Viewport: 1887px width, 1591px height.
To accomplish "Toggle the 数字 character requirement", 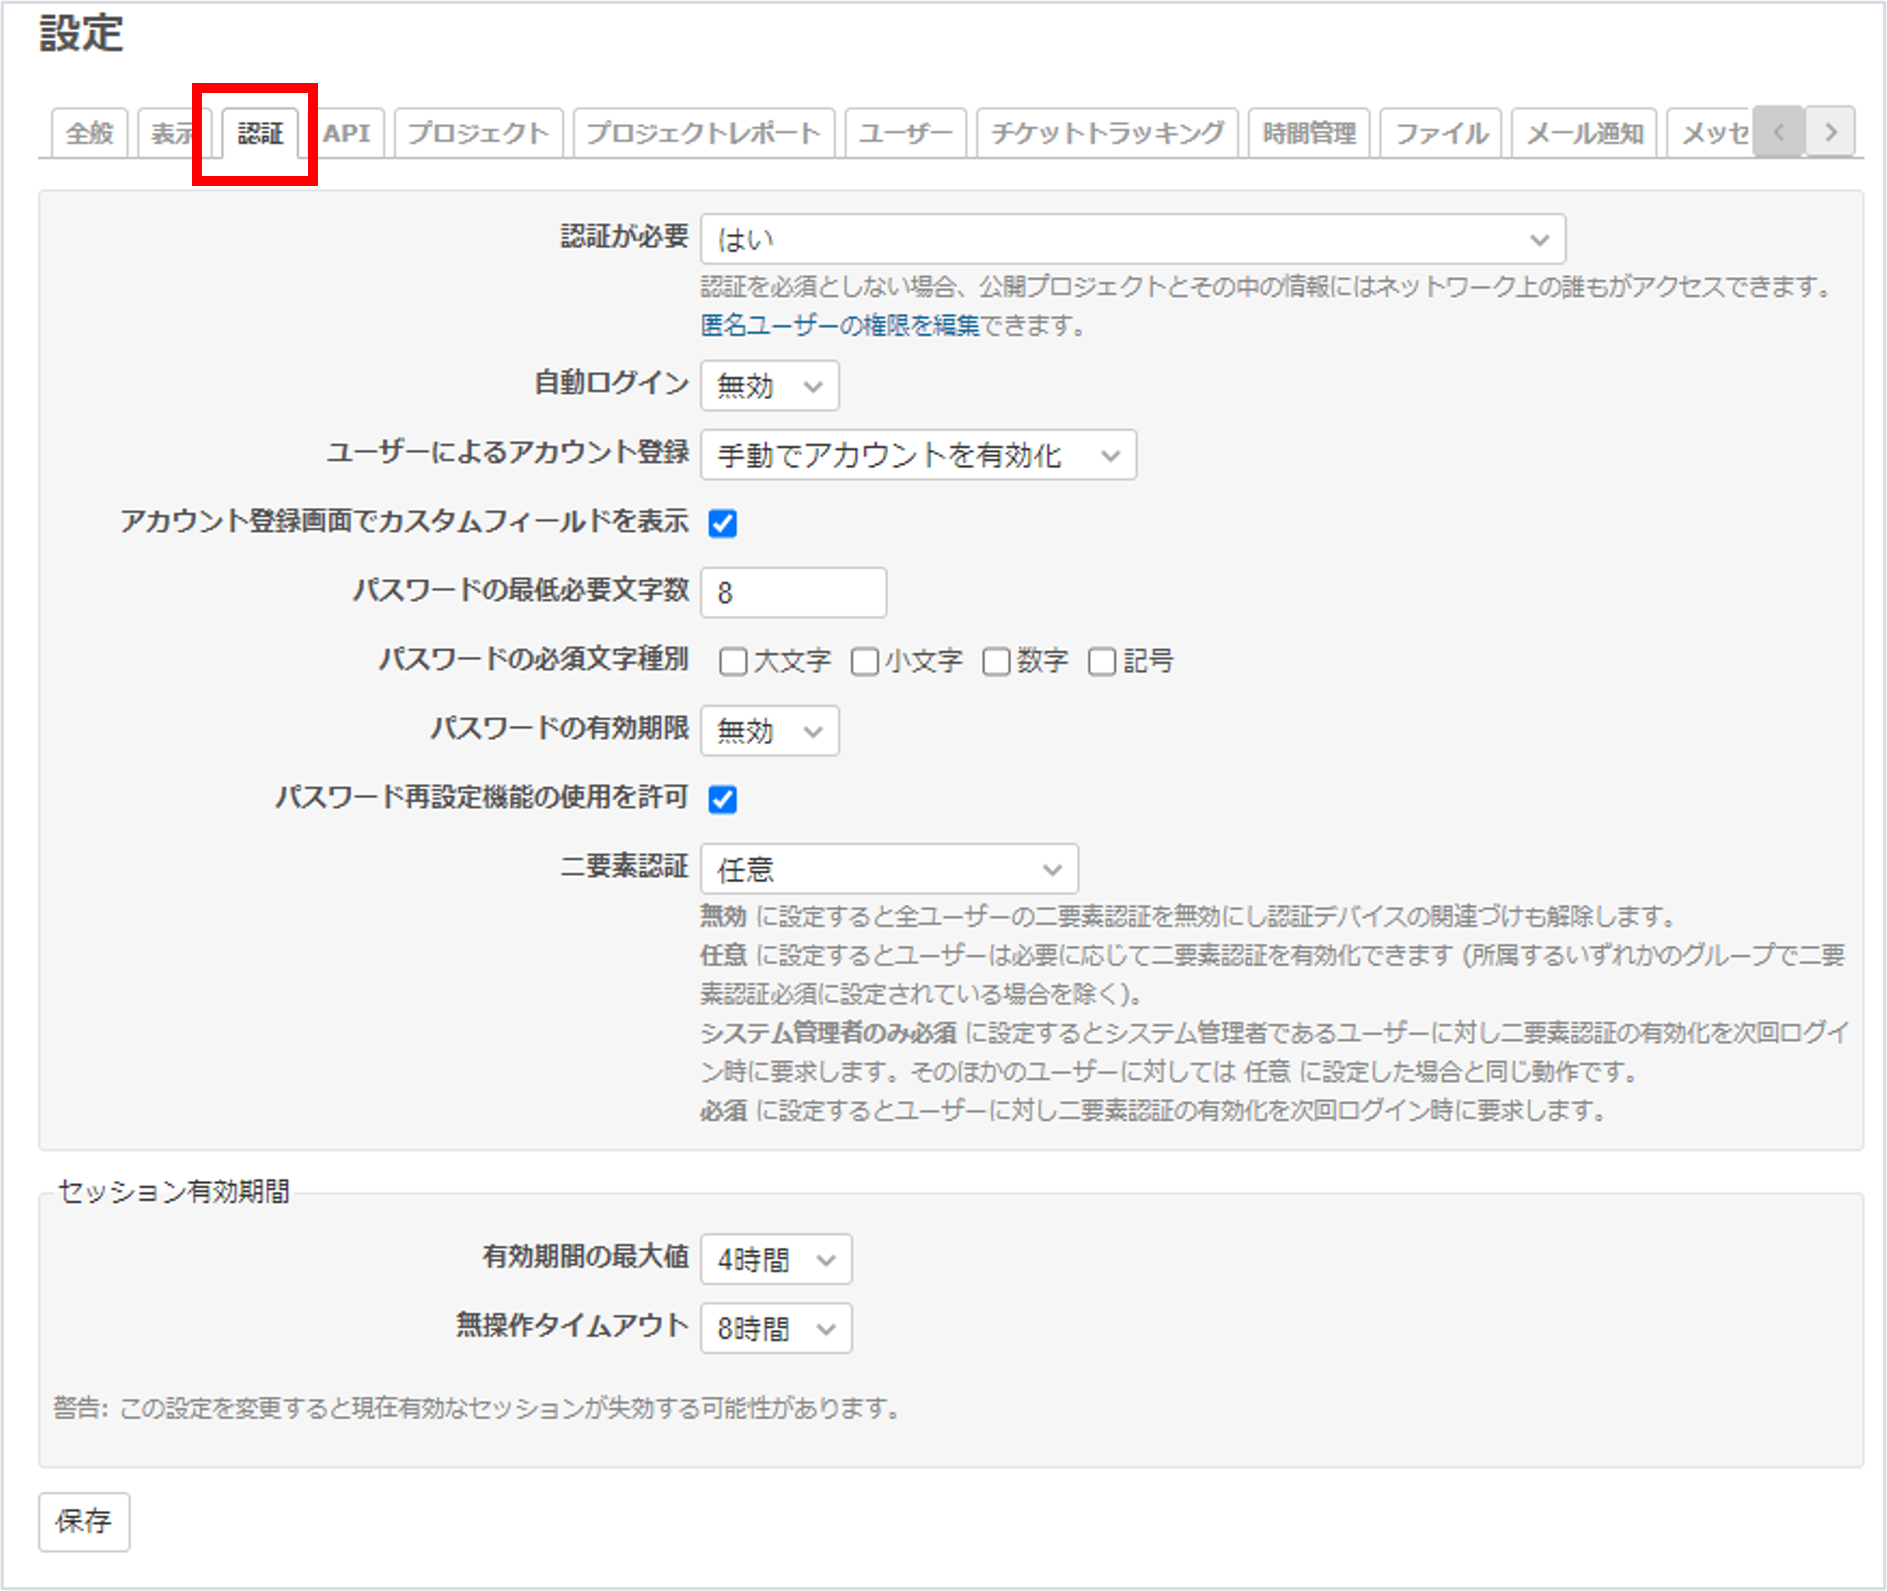I will (995, 661).
